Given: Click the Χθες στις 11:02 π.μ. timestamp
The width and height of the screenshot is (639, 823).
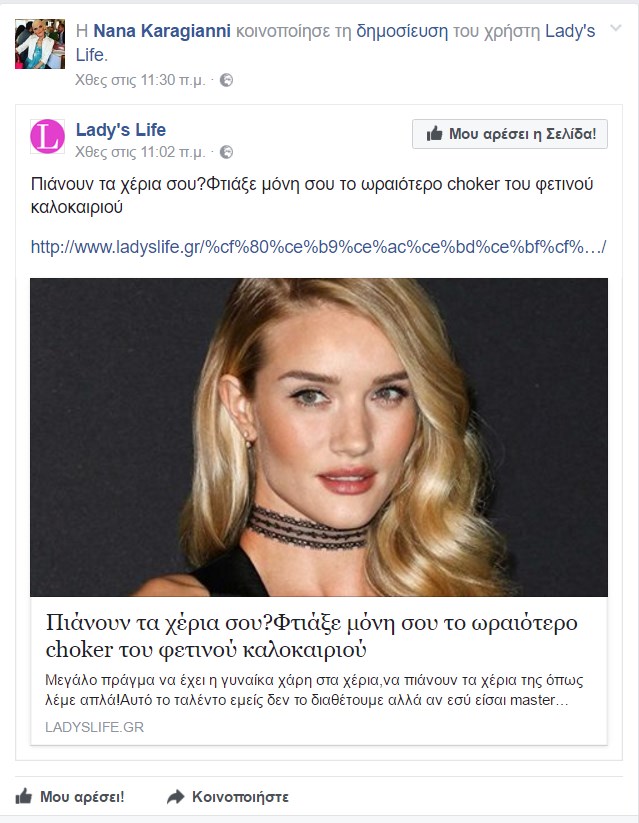Looking at the screenshot, I should pos(140,152).
